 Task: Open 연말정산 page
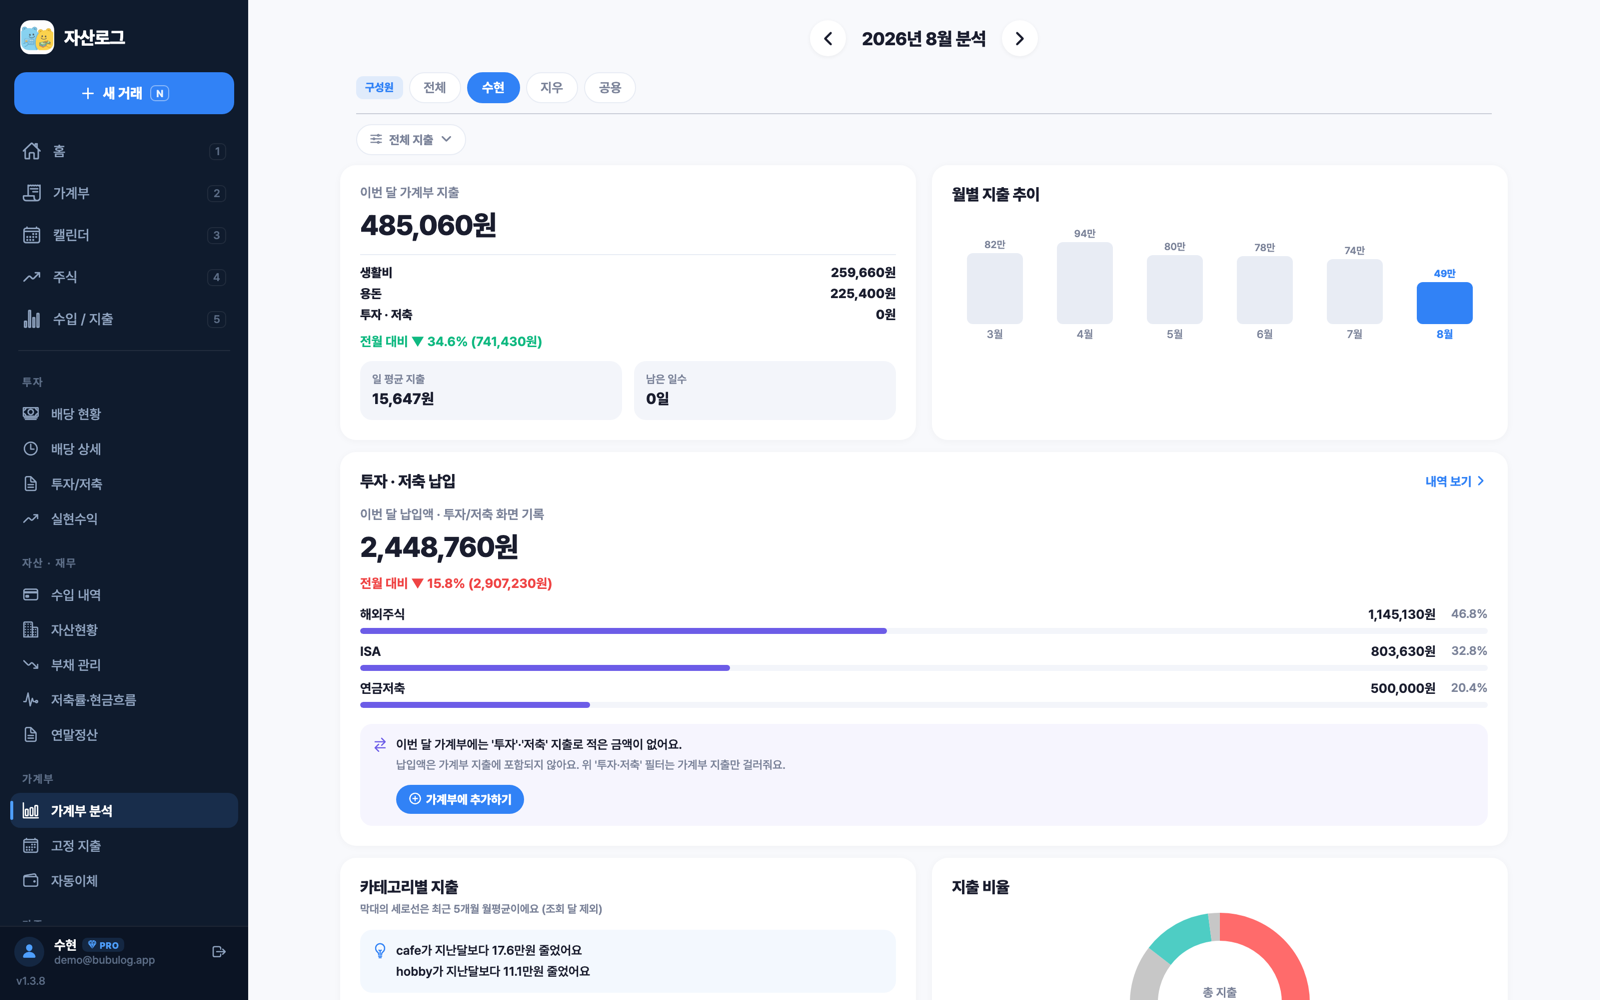point(124,735)
